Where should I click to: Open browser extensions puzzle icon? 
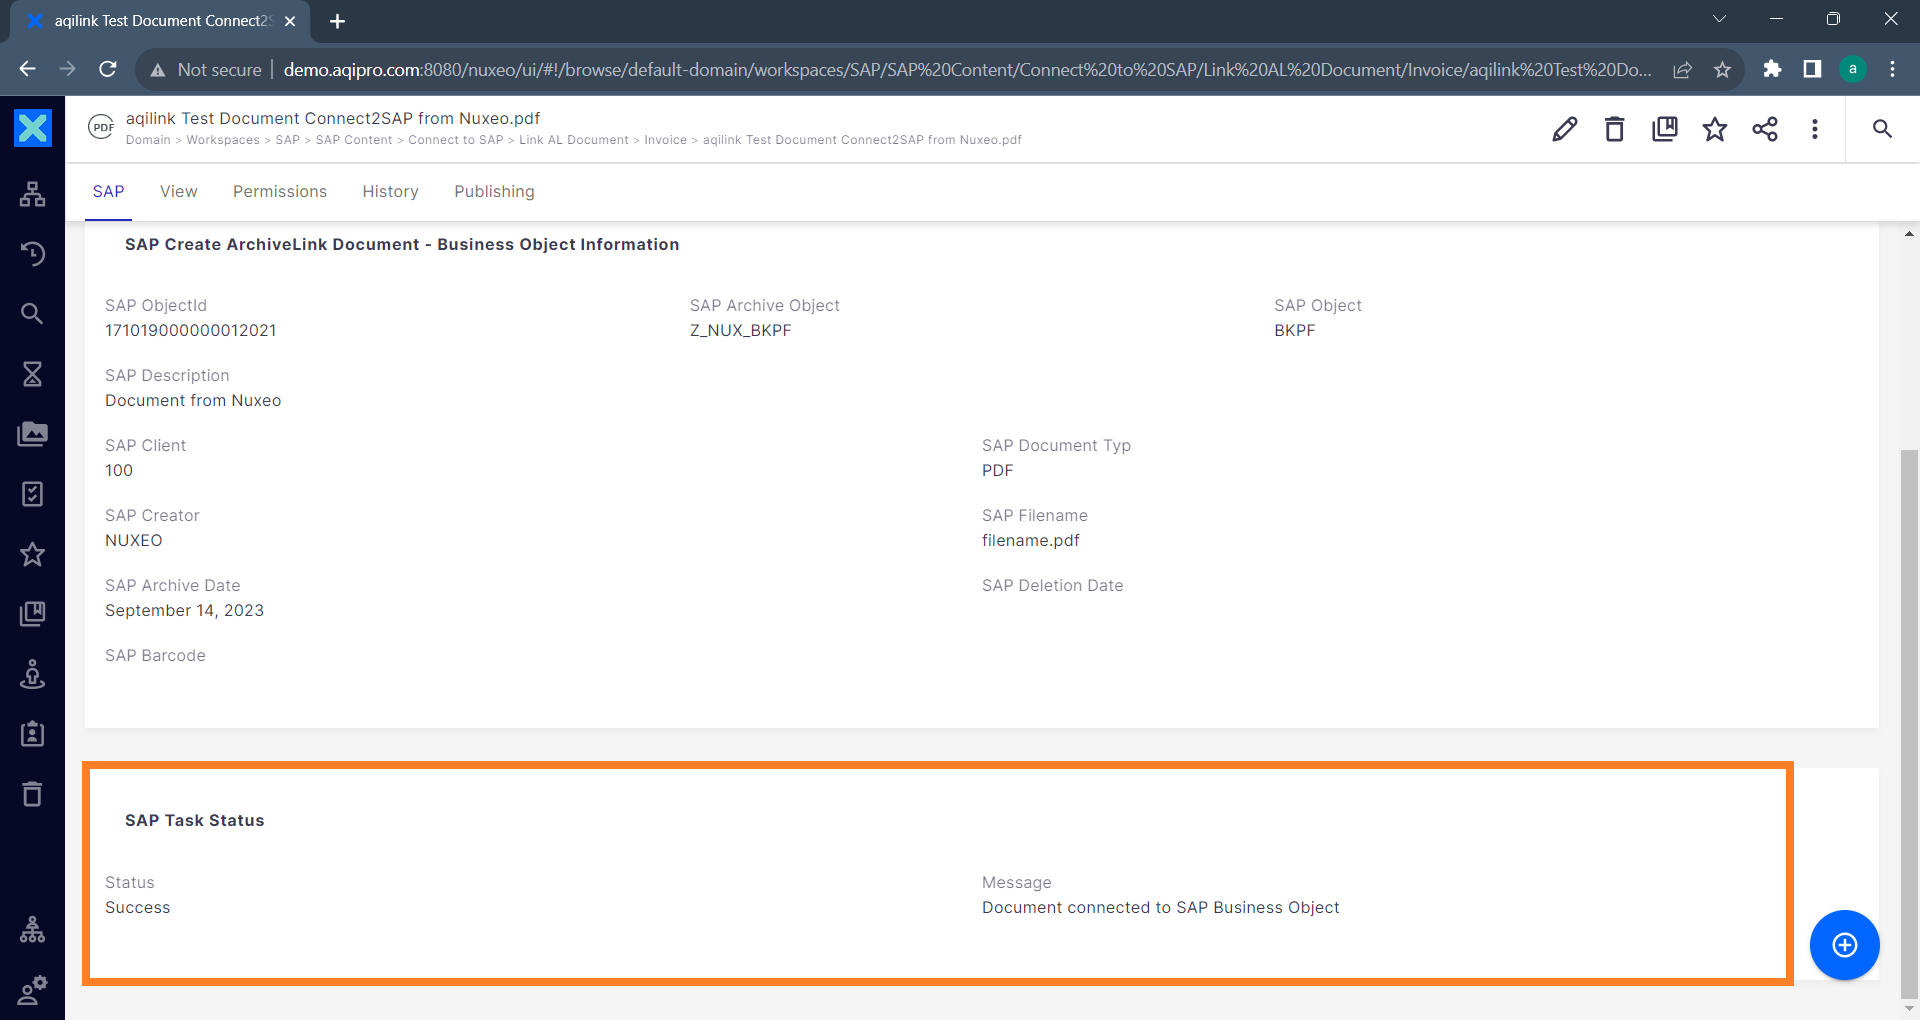coord(1772,69)
